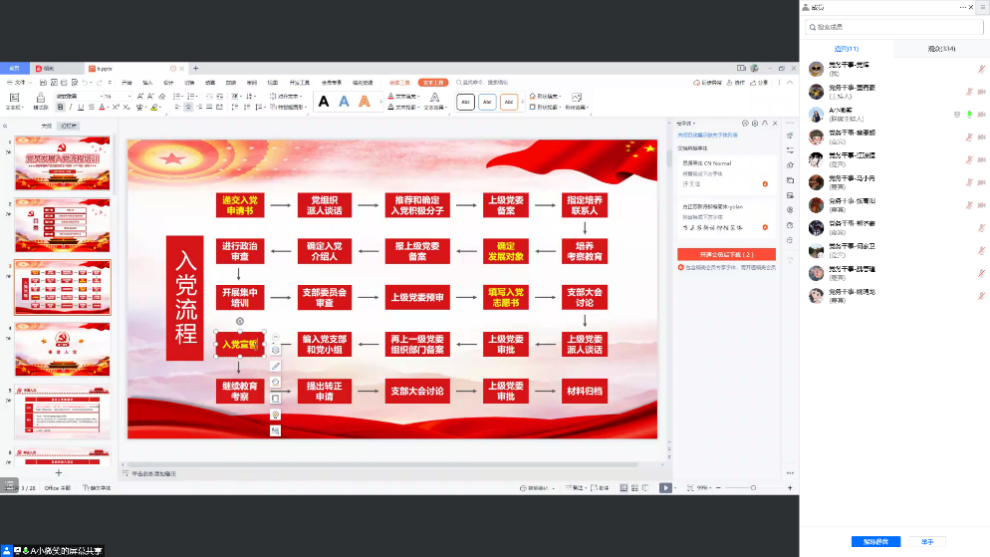Screen dimensions: 990x557
Task: Zoom in using the plus icon
Action: 789,488
